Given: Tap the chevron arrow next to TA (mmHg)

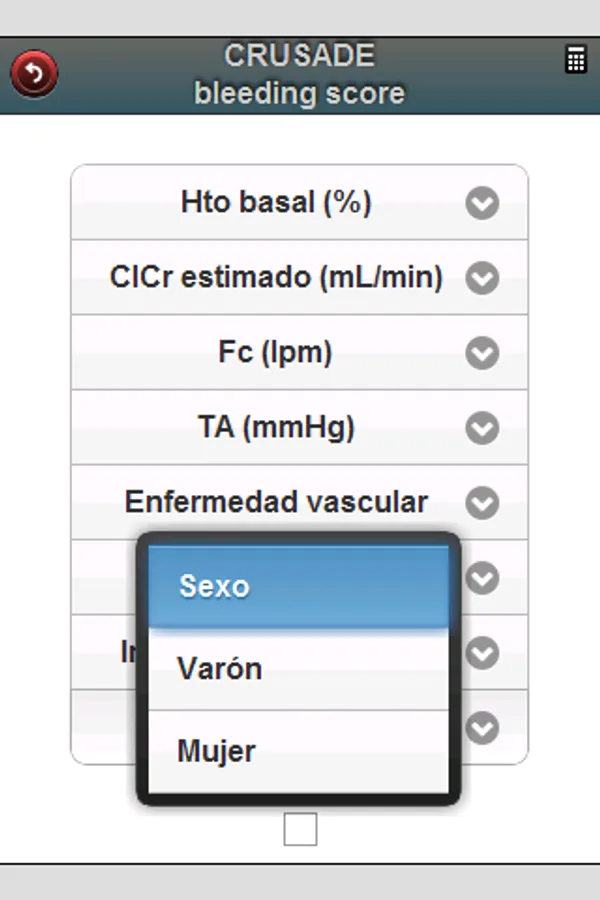Looking at the screenshot, I should (x=482, y=428).
